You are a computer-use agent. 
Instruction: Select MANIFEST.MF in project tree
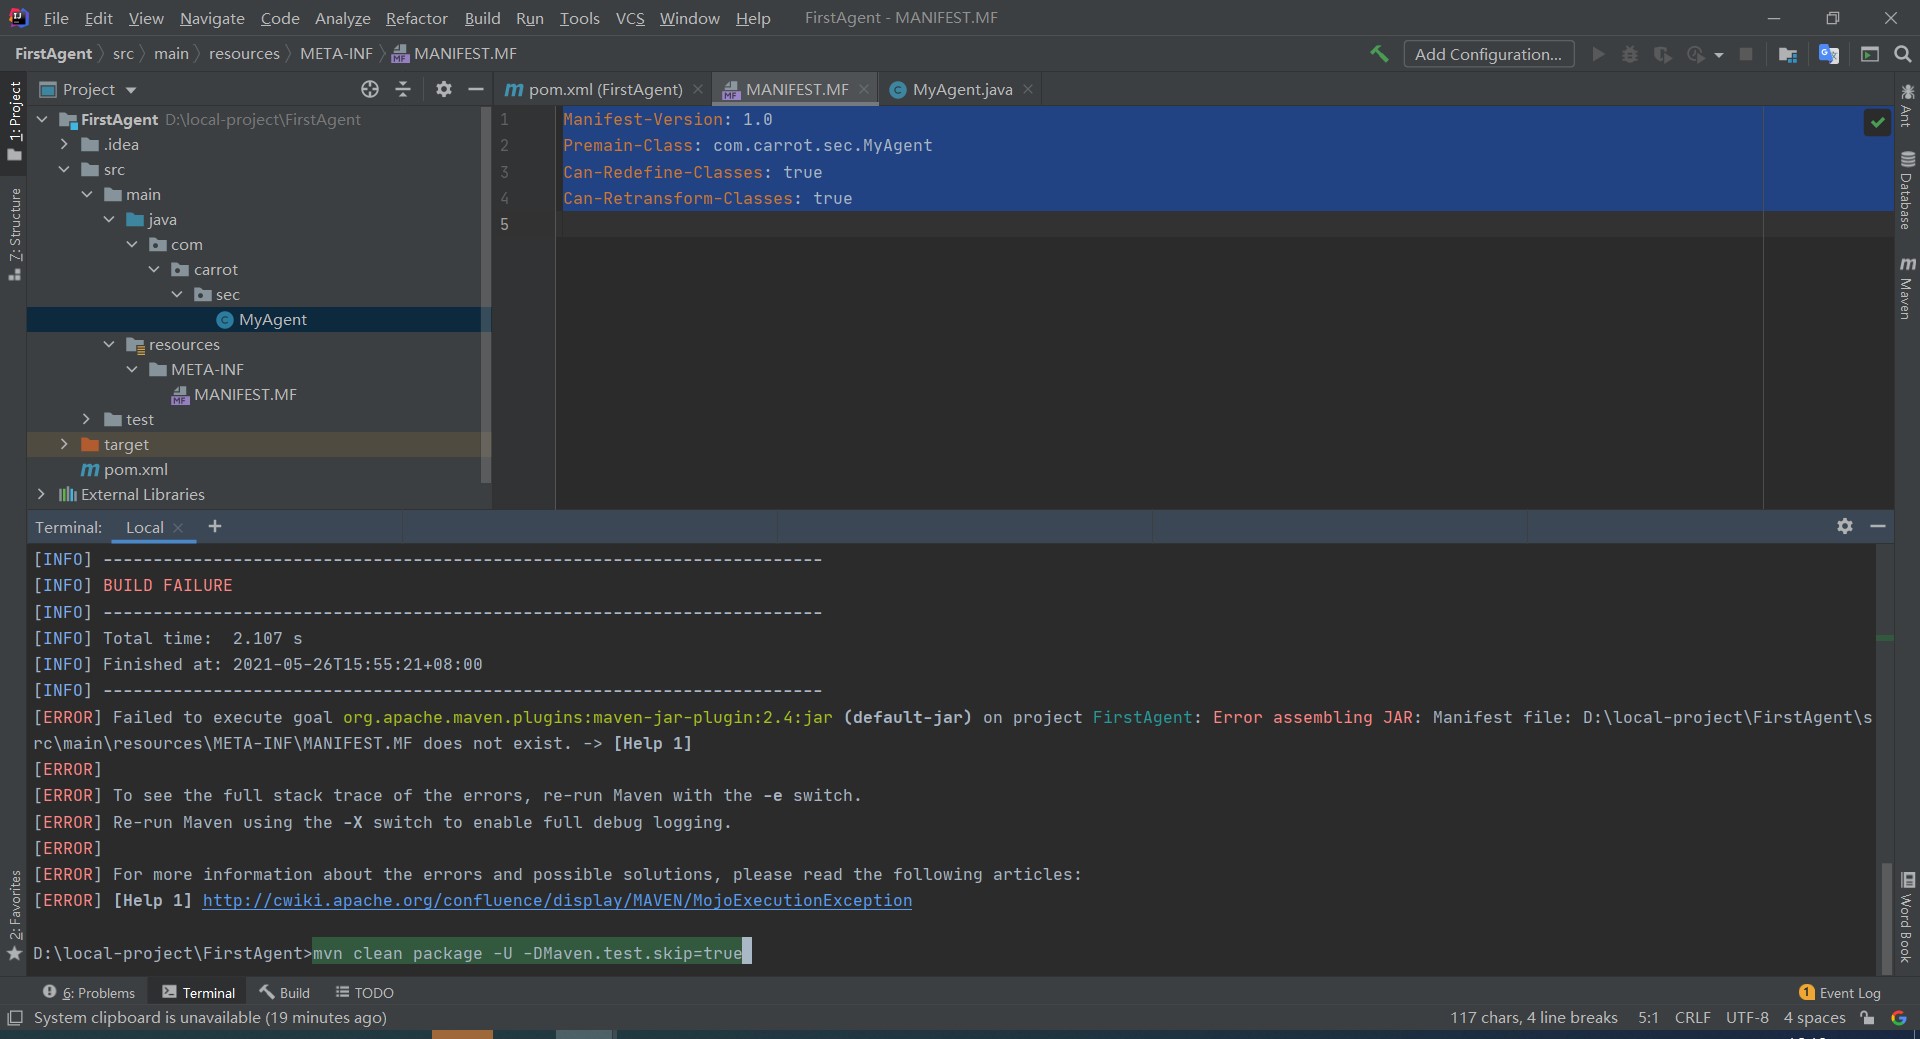(245, 394)
